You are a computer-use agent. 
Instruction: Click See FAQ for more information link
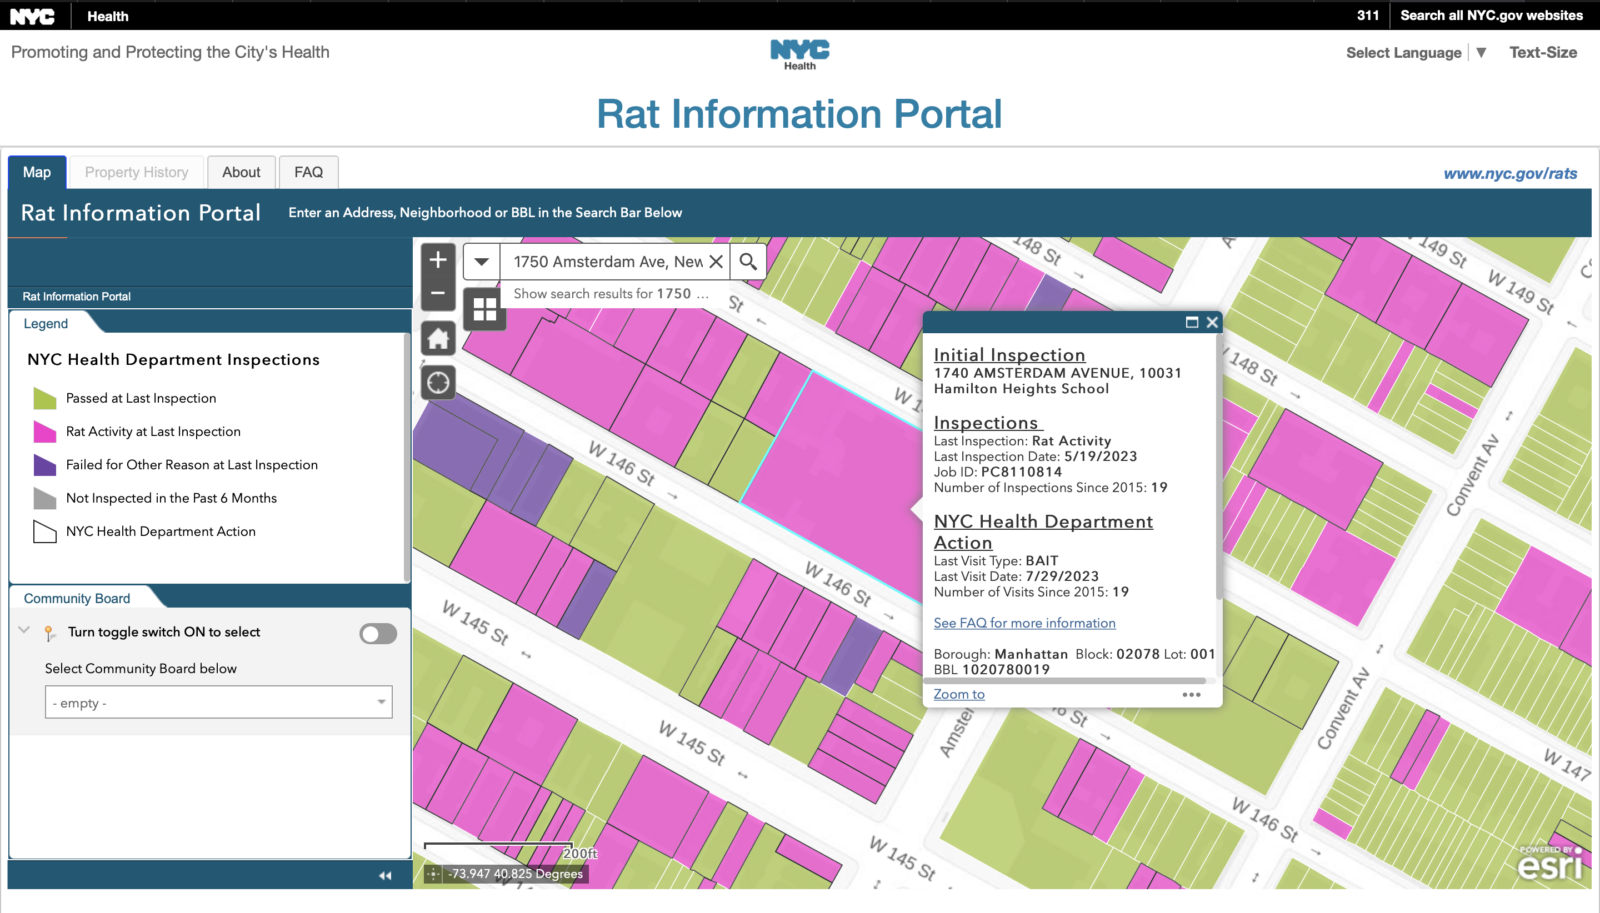1024,623
